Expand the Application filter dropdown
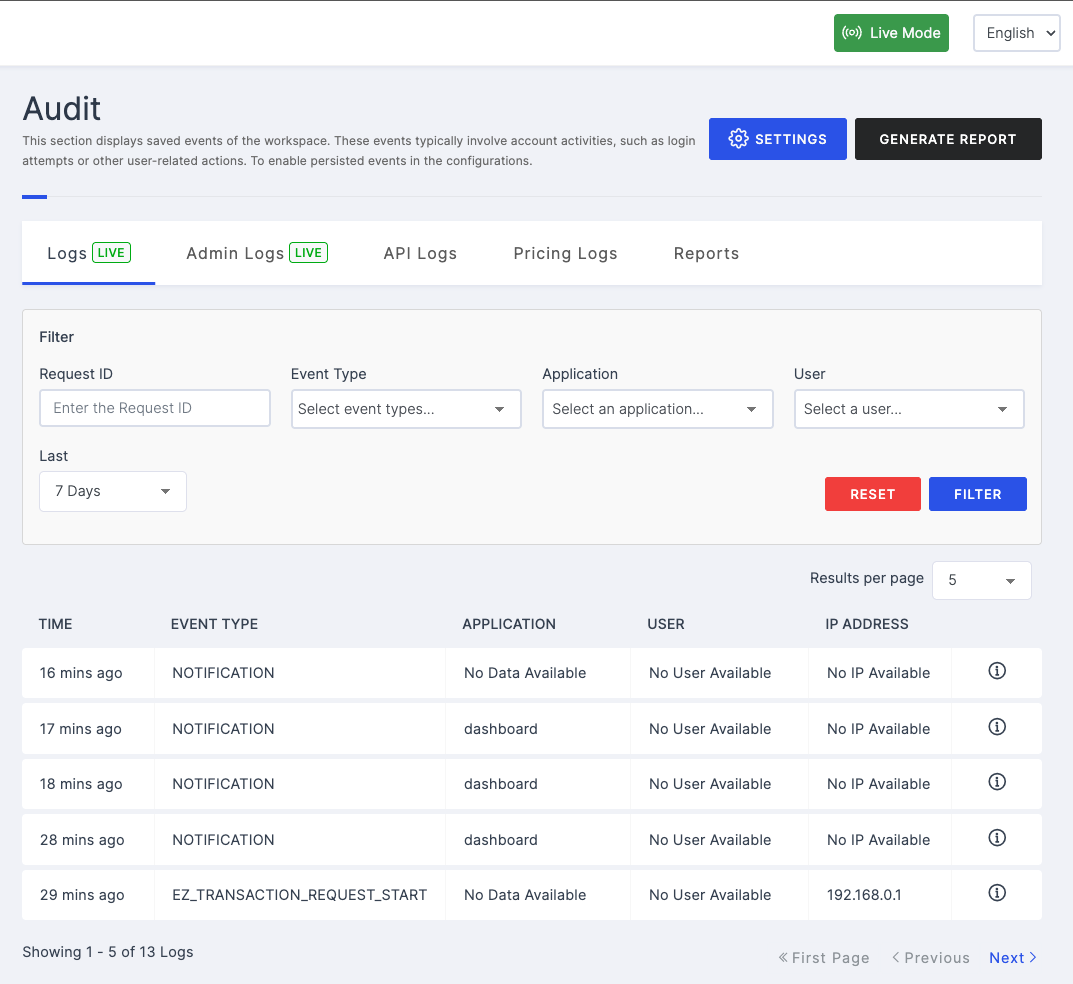This screenshot has height=984, width=1073. [x=657, y=409]
